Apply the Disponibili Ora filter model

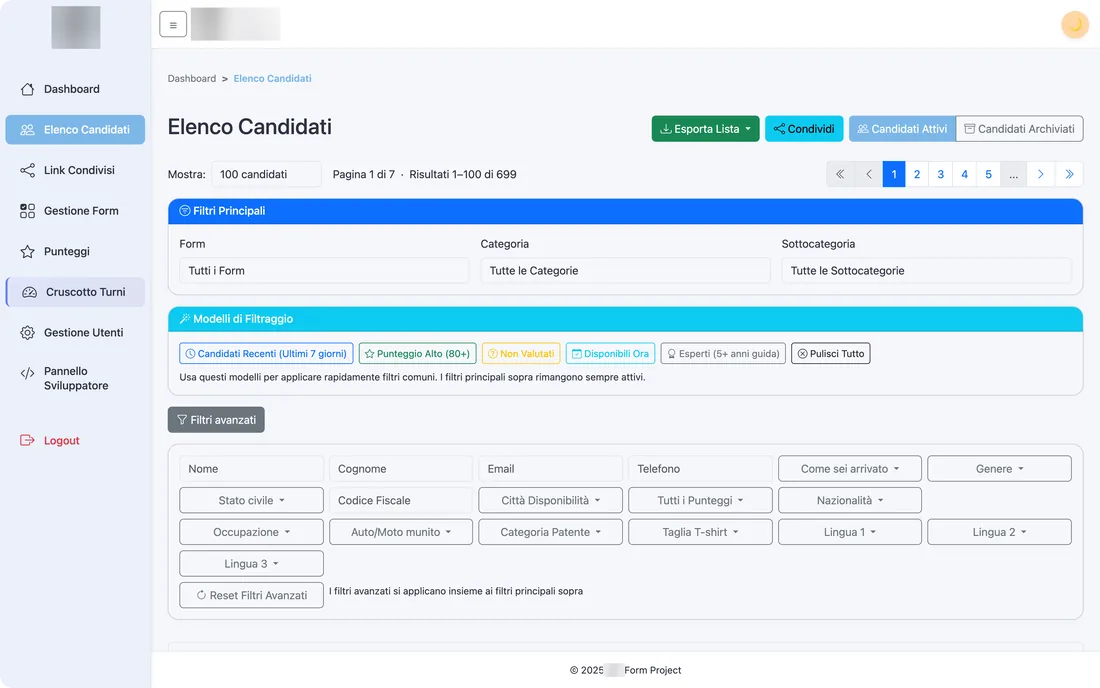610,353
